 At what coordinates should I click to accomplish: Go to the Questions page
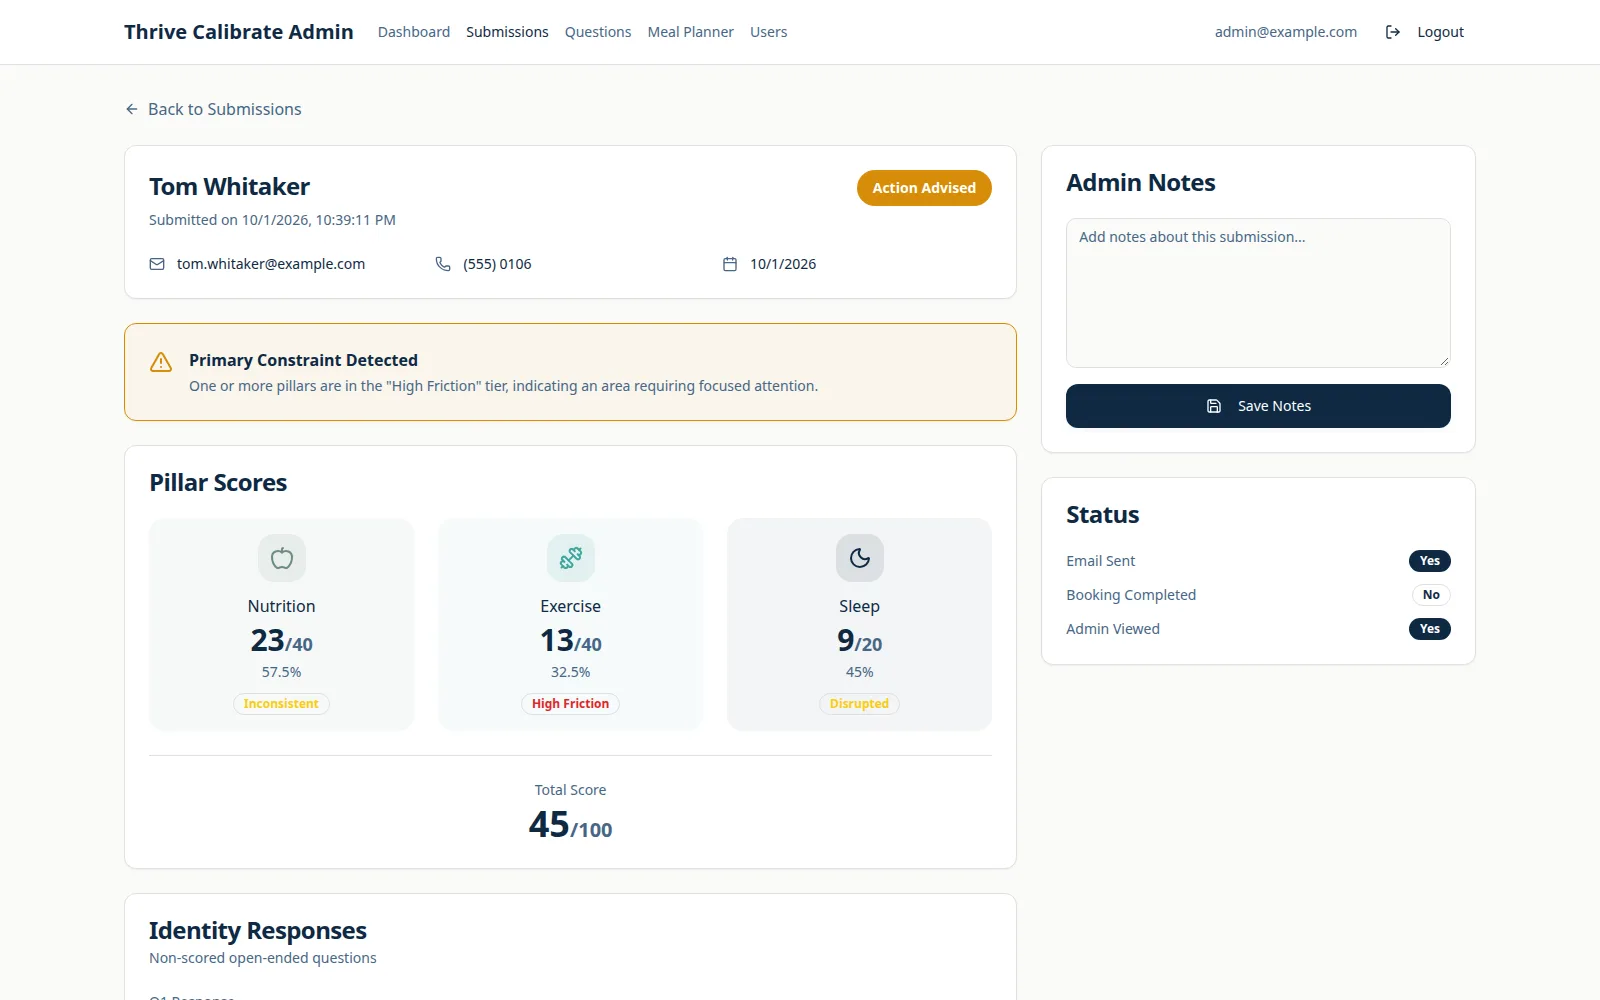pos(598,32)
